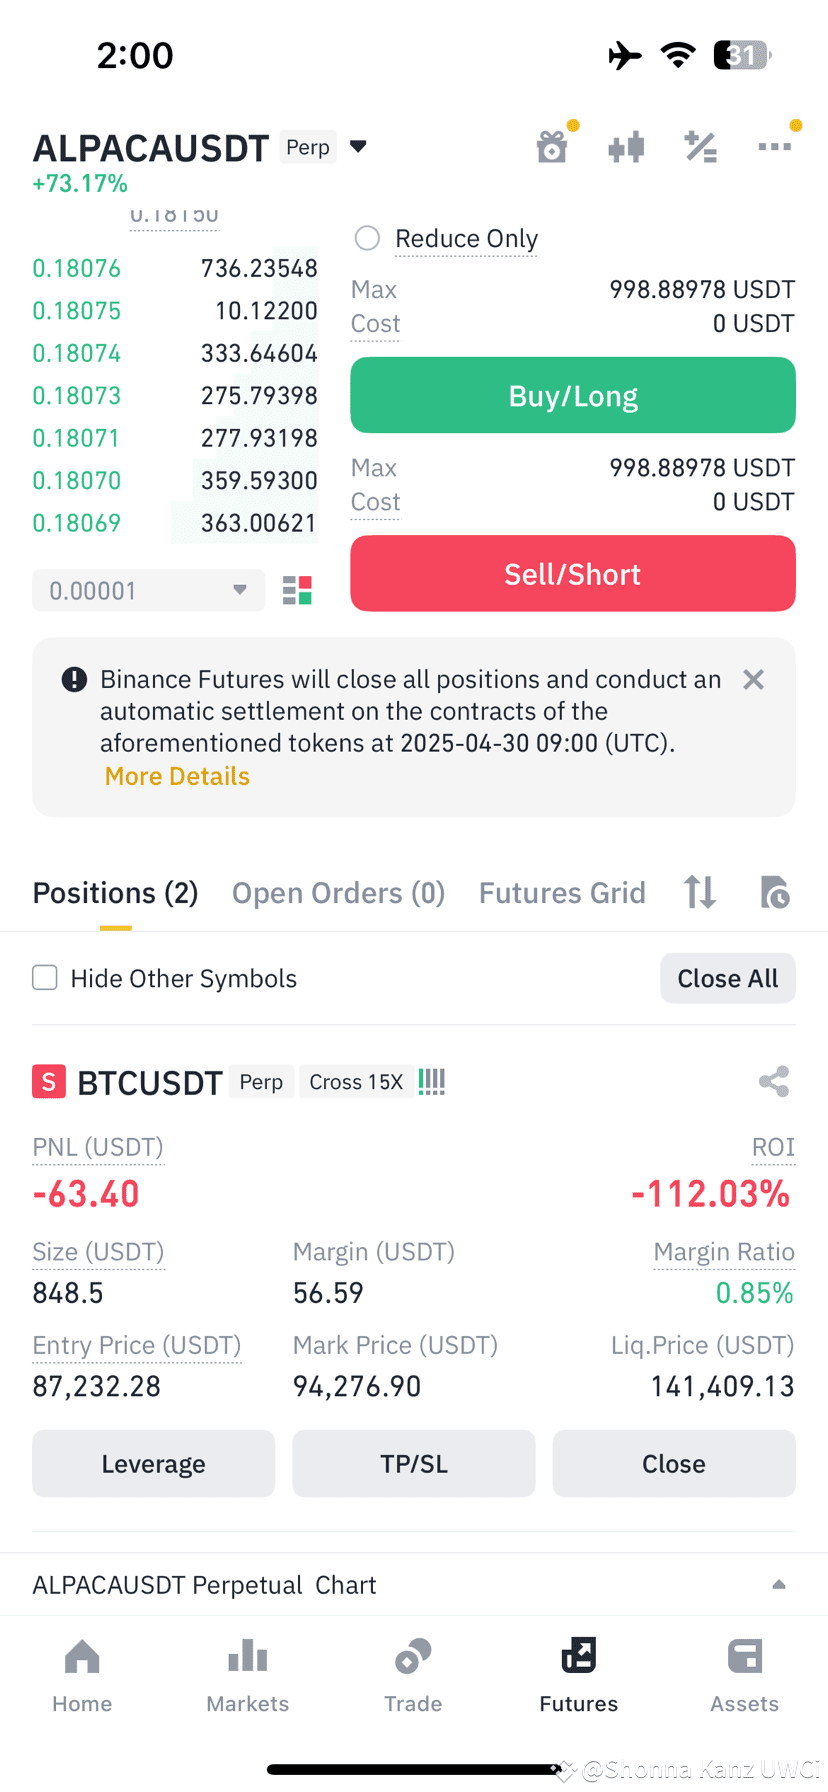The image size is (828, 1792).
Task: Tap the margin ratio bars indicator
Action: click(x=432, y=1081)
